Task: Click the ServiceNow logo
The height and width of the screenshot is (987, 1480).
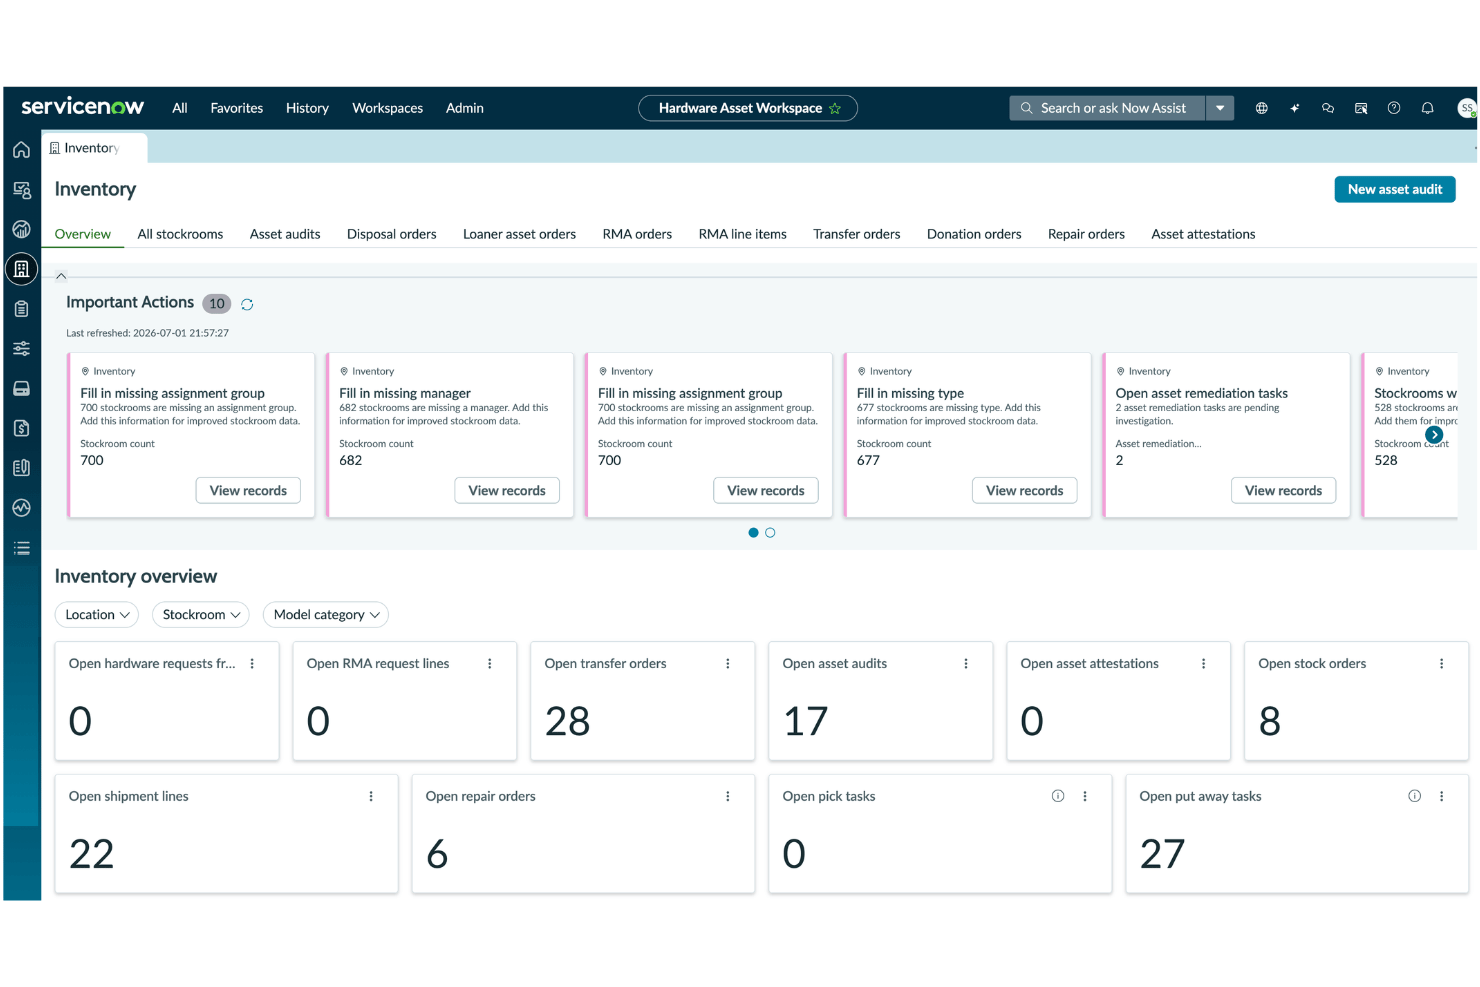Action: 83,106
